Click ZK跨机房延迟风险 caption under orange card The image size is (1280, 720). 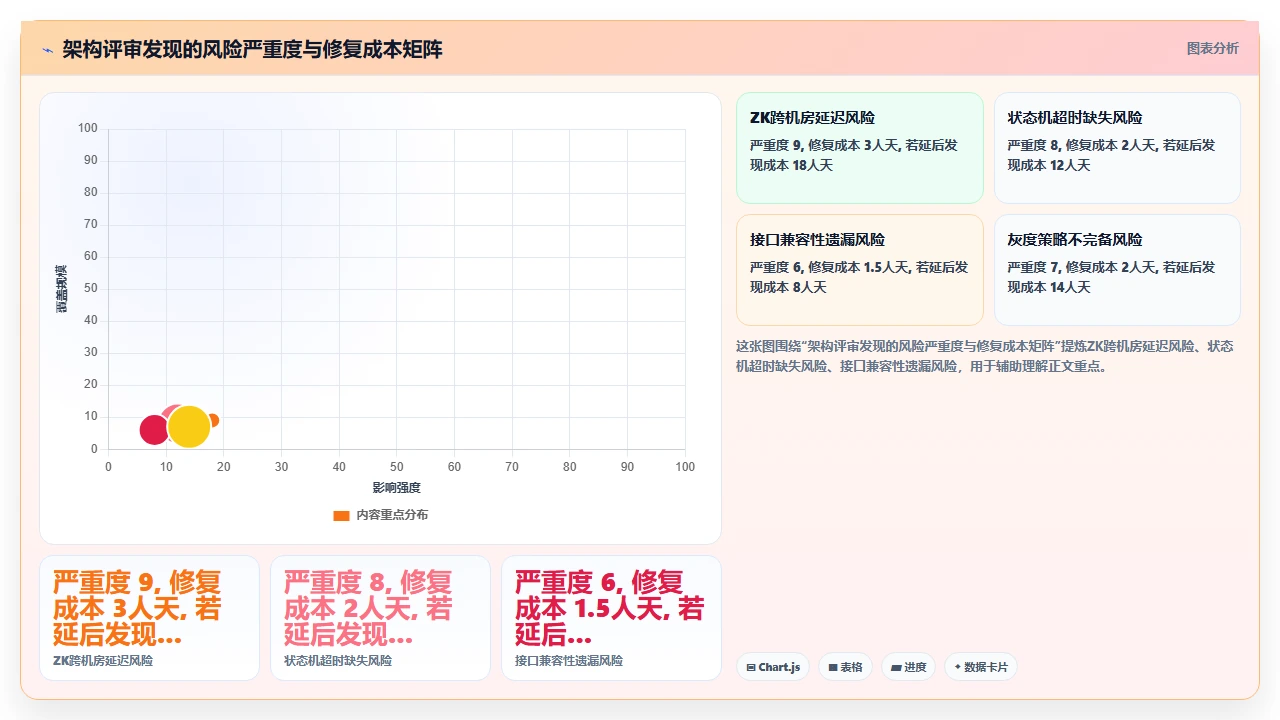(103, 661)
